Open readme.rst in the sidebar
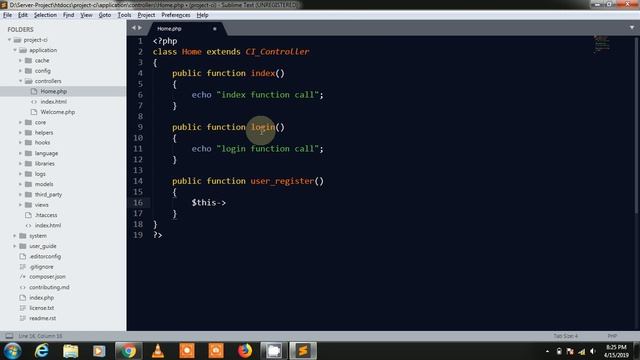 (42, 318)
